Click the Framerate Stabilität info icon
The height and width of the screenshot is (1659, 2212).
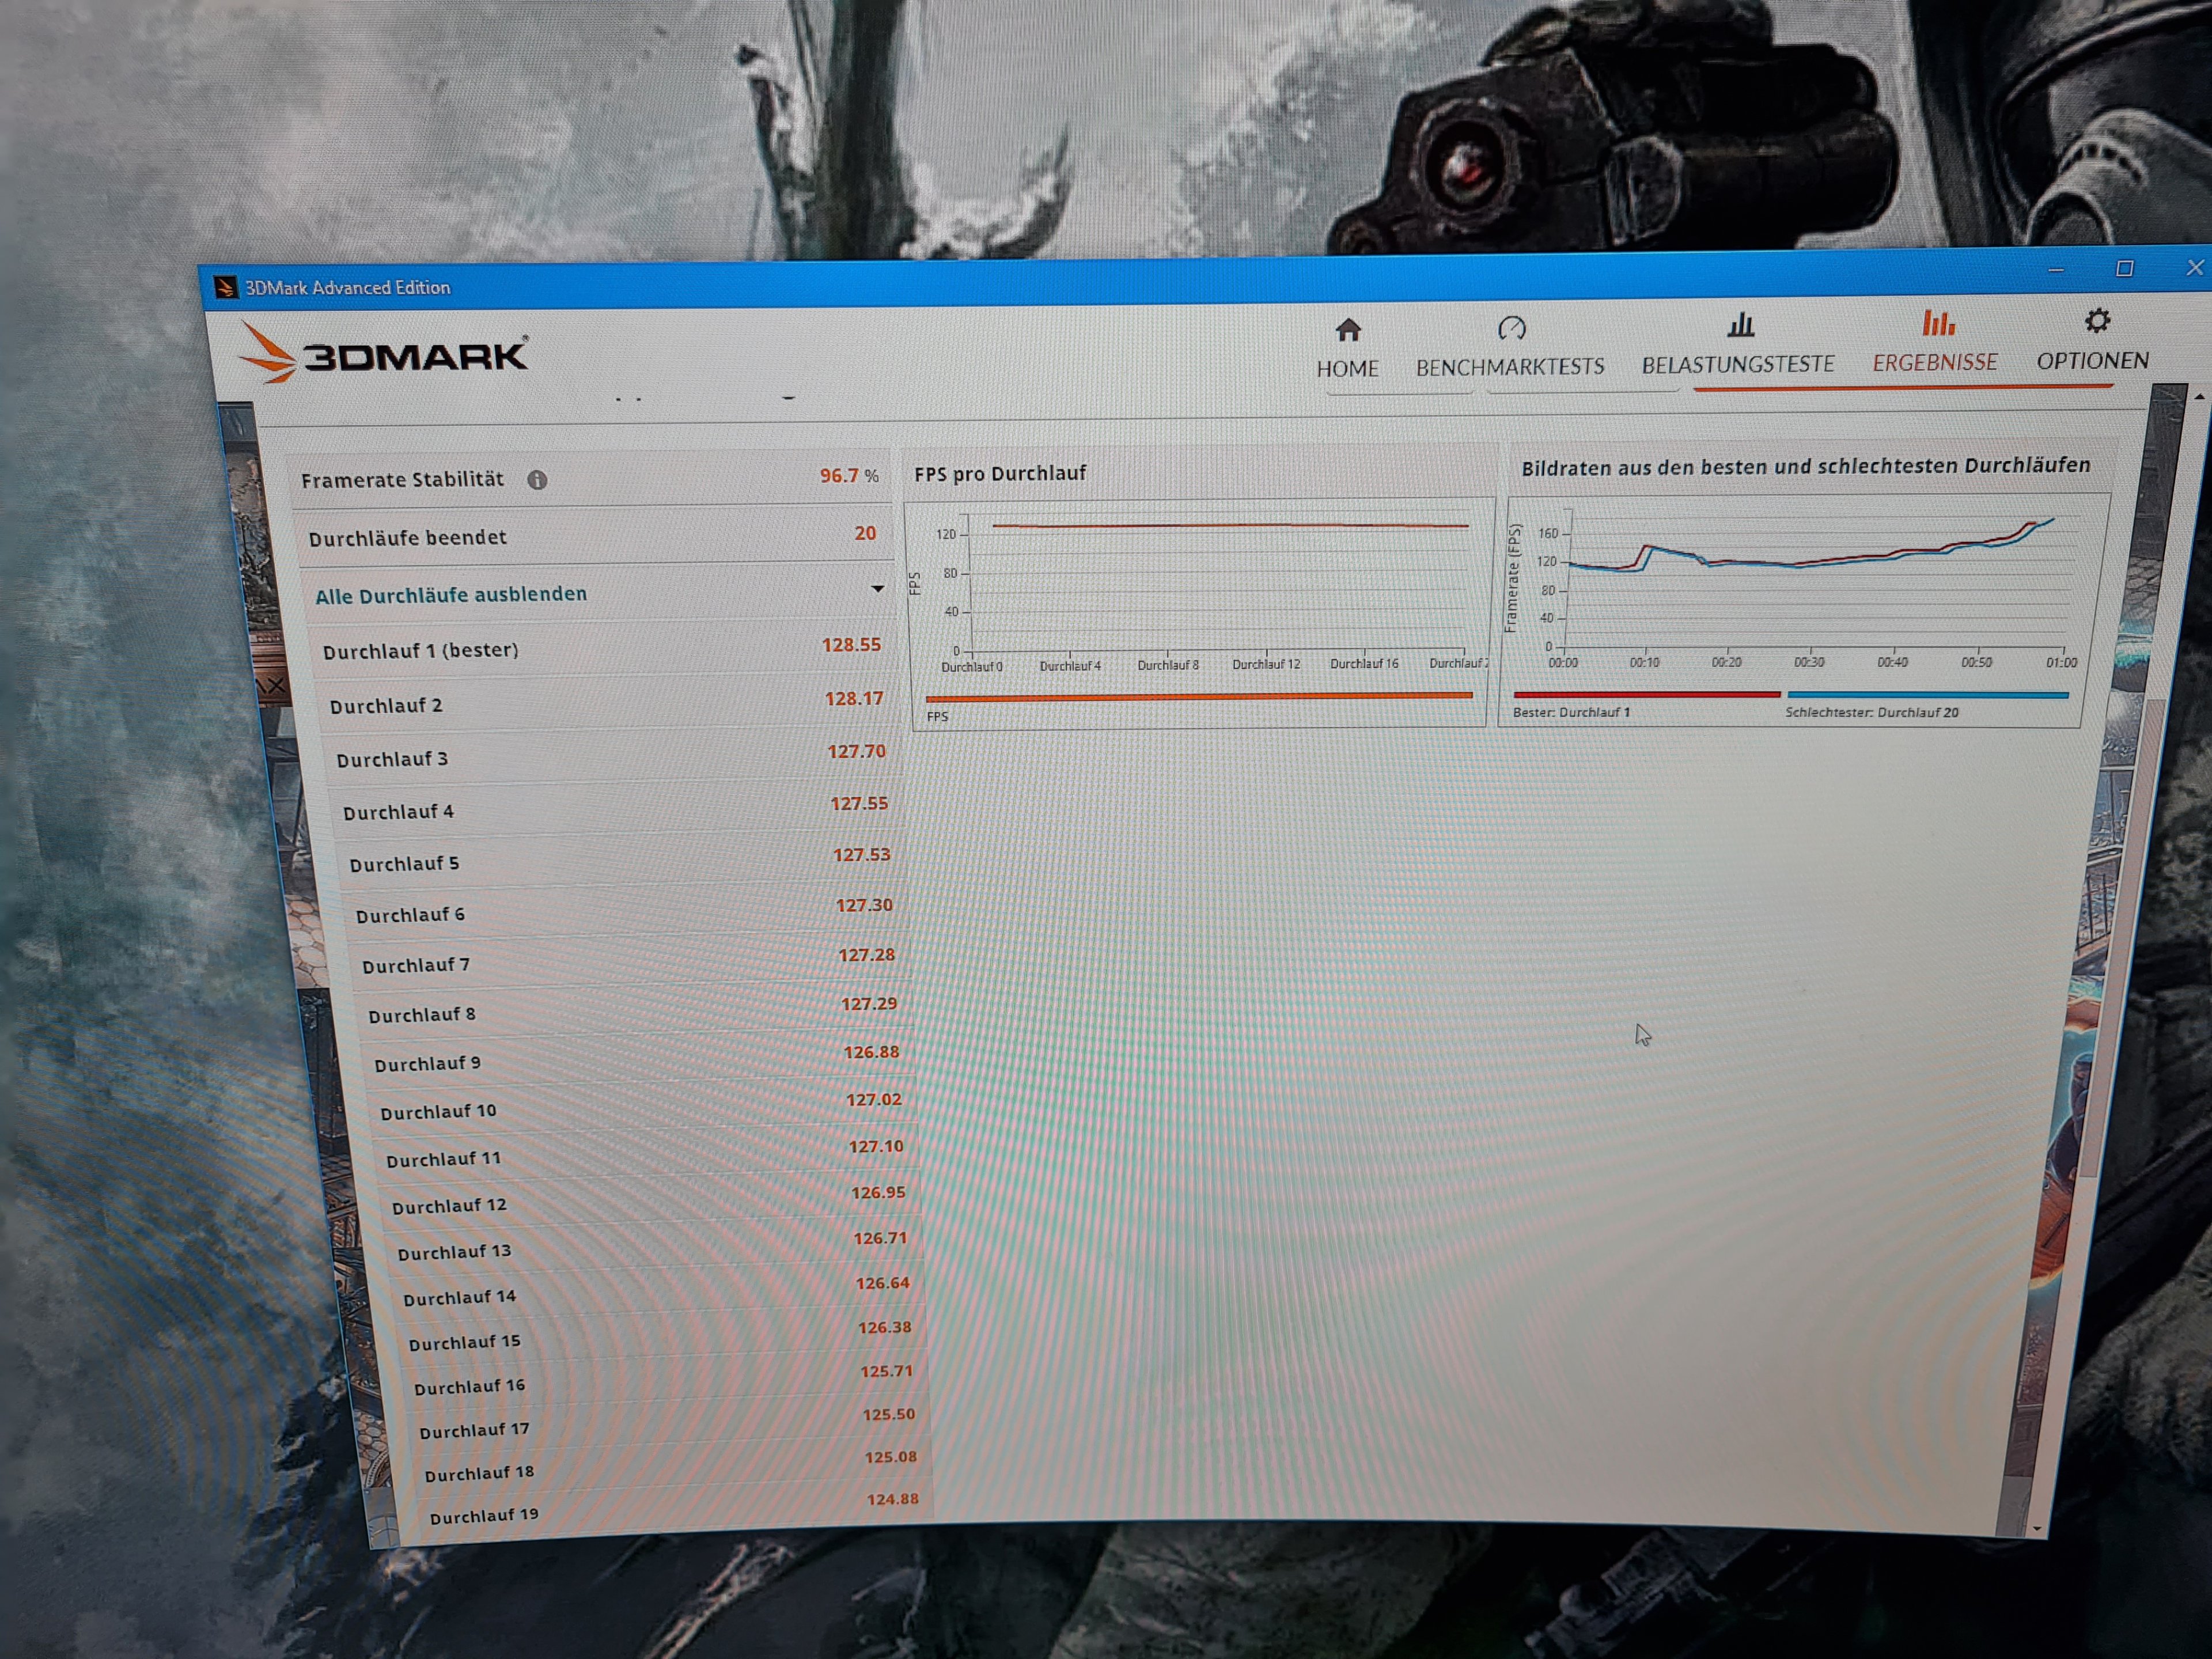tap(537, 480)
